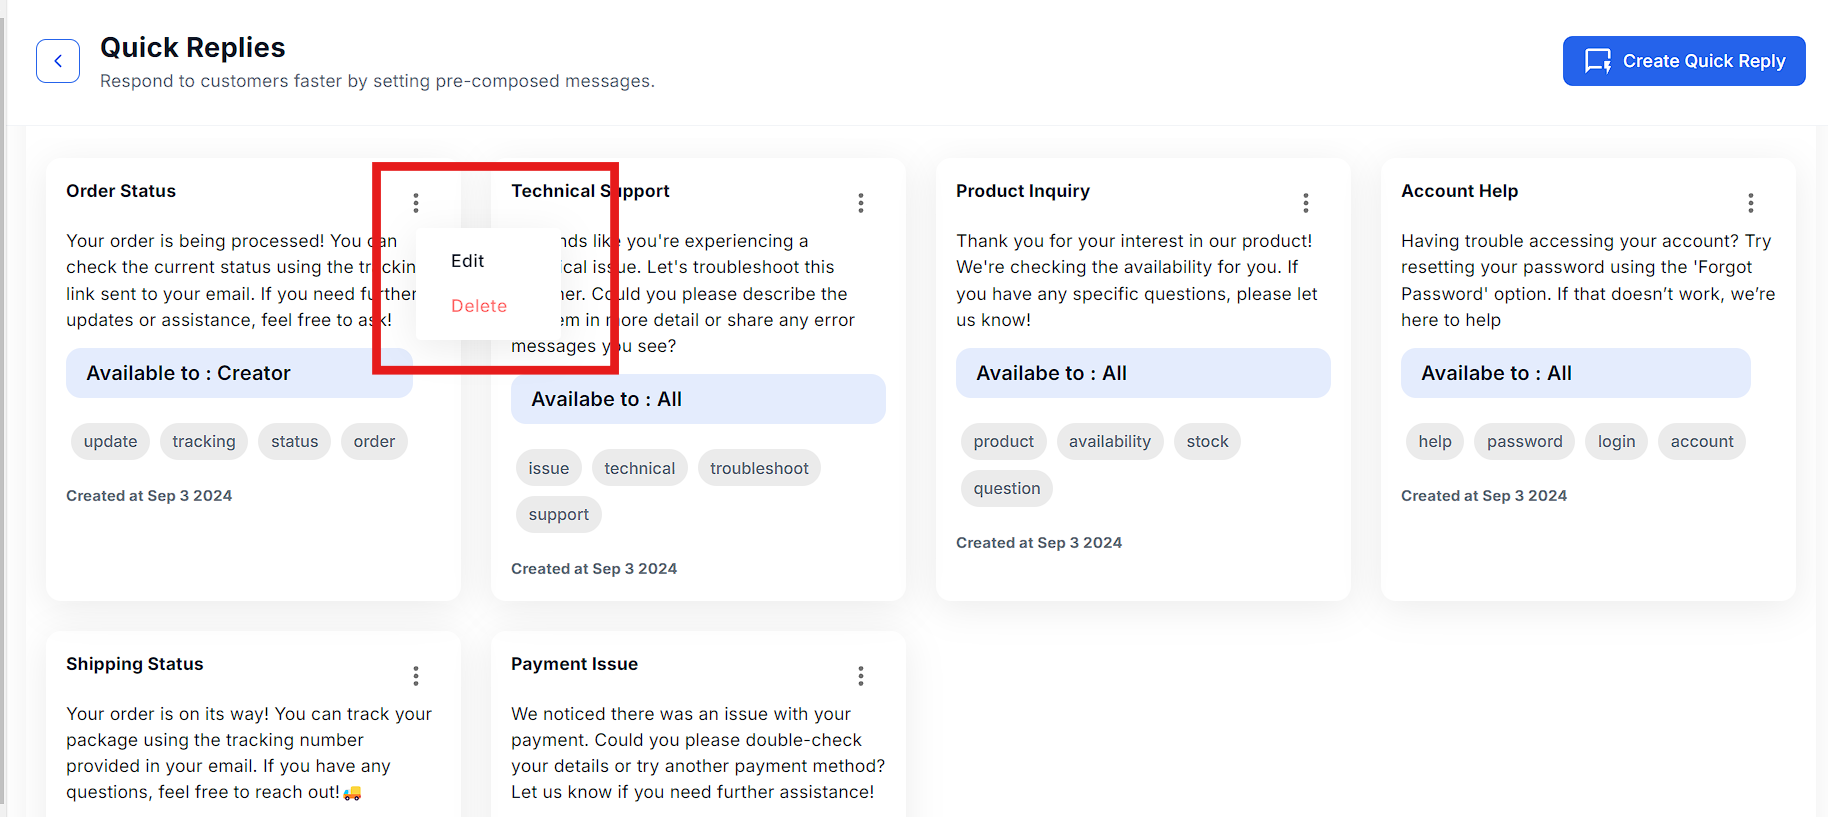Viewport: 1828px width, 817px height.
Task: Click the Product Inquiry 'Availabe to : All' badge
Action: point(1143,373)
